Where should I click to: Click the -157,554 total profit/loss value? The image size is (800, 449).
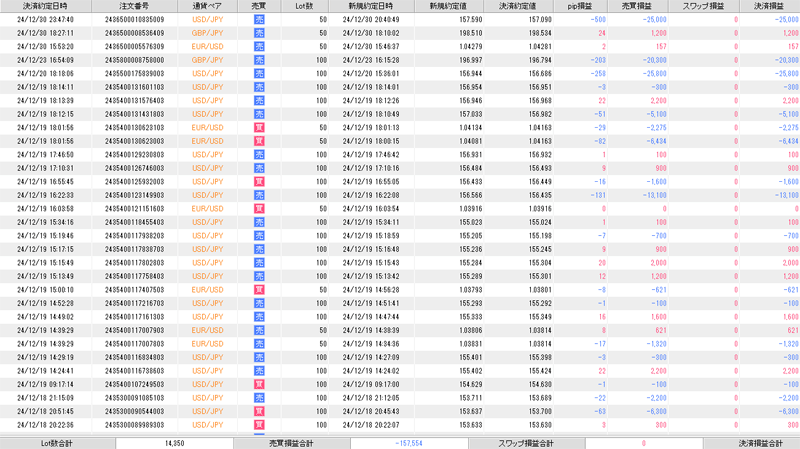(x=409, y=443)
